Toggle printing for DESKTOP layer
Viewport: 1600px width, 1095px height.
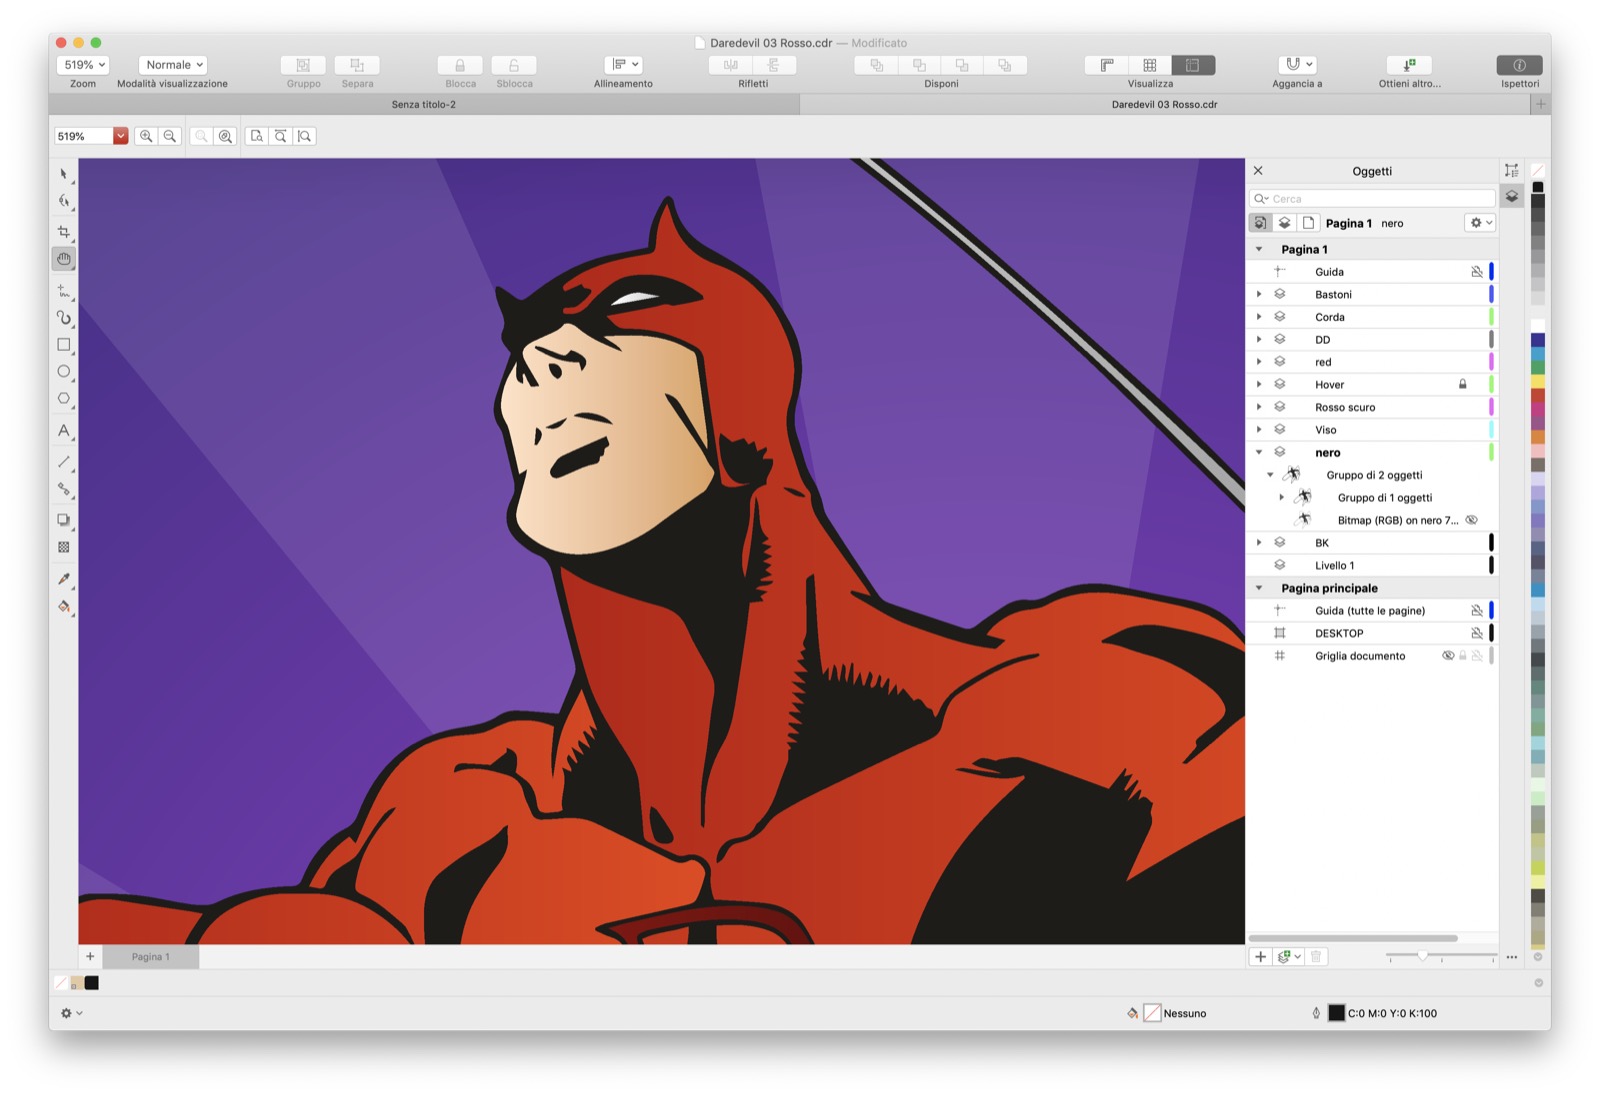tap(1477, 633)
